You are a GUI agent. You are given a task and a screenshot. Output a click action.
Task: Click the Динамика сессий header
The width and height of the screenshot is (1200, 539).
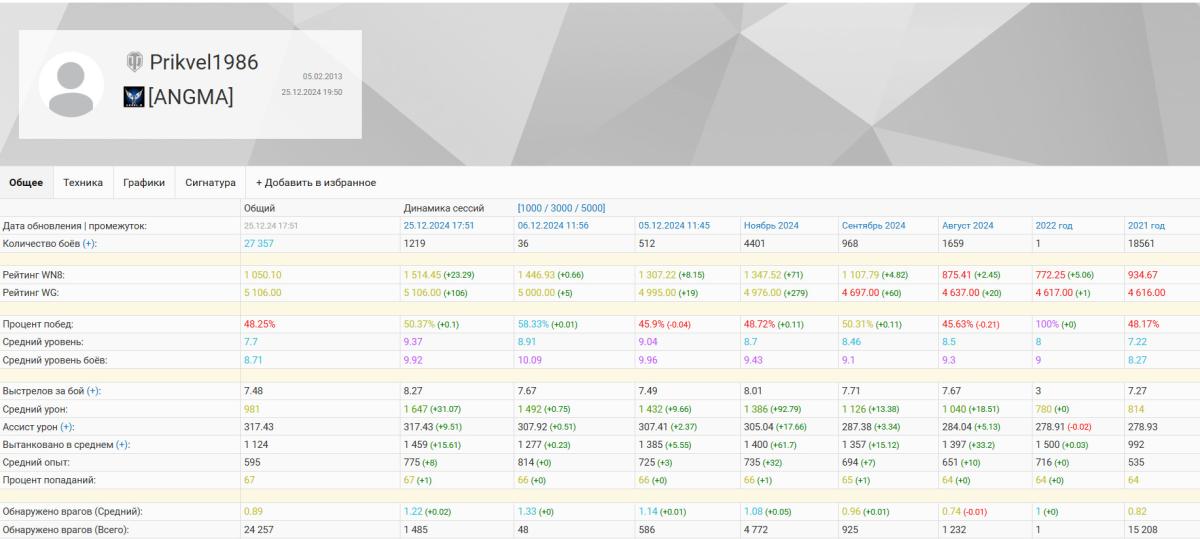point(444,208)
